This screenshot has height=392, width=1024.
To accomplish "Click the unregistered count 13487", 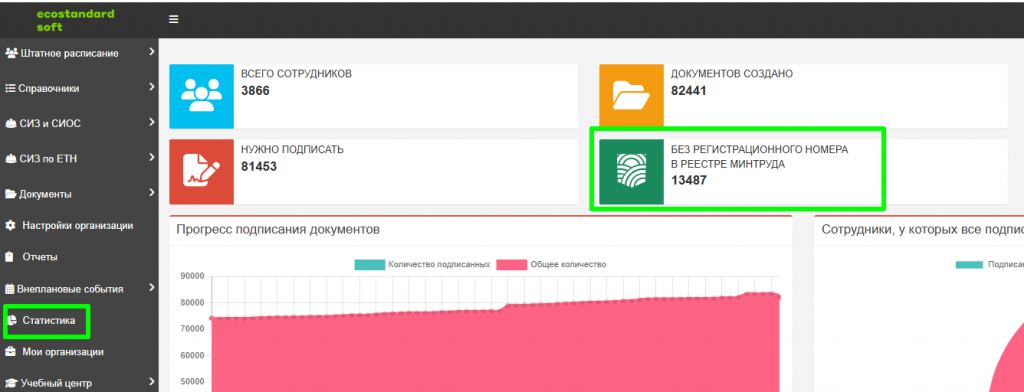I will [x=689, y=181].
